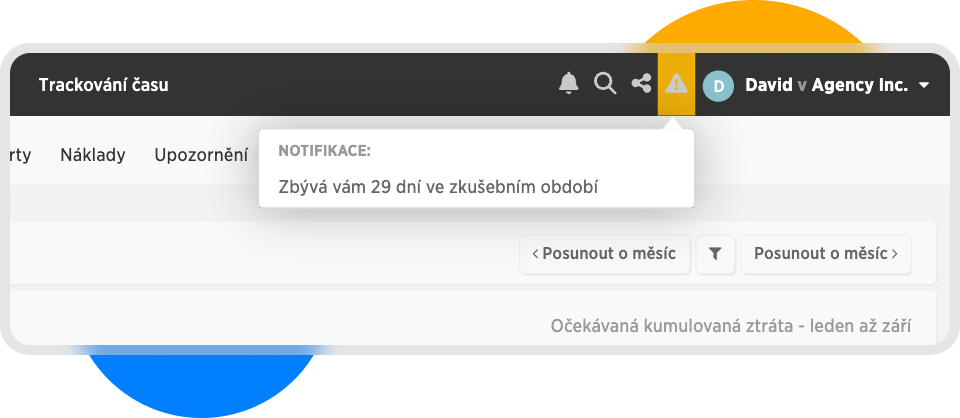Click left chevron on previous-month button
The height and width of the screenshot is (418, 960).
click(535, 254)
